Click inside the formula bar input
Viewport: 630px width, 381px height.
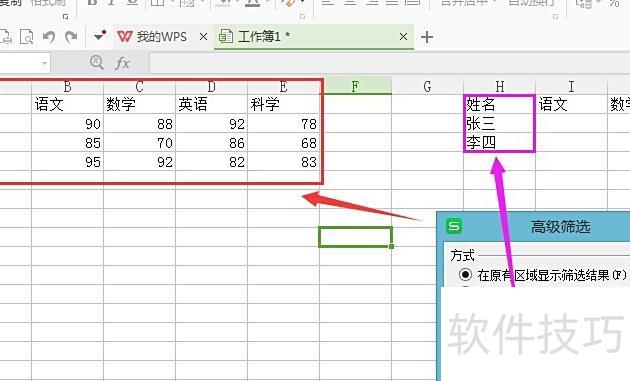click(x=390, y=63)
